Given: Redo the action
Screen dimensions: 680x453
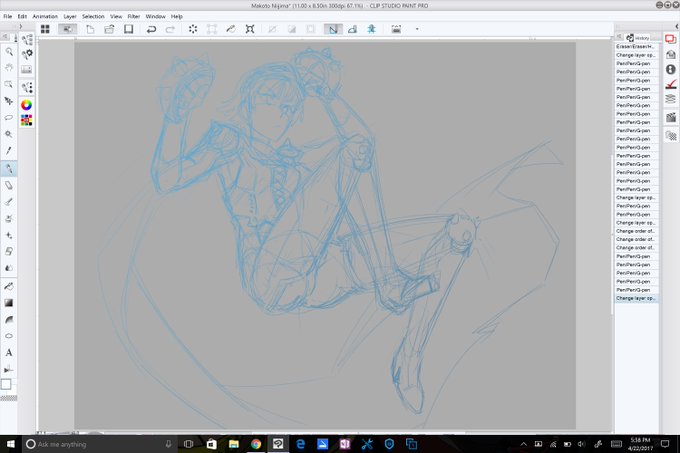Looking at the screenshot, I should [x=170, y=29].
